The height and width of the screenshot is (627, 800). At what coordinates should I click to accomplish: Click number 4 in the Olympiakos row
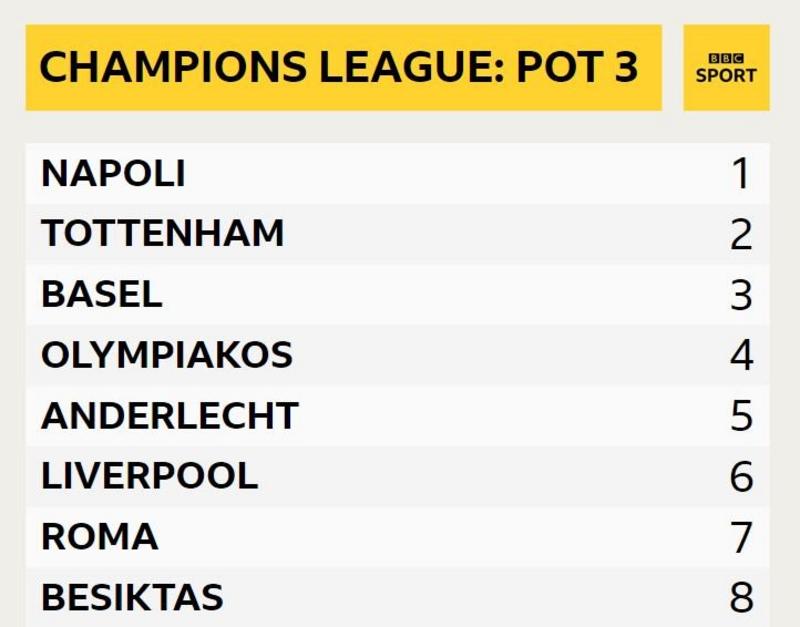coord(741,355)
